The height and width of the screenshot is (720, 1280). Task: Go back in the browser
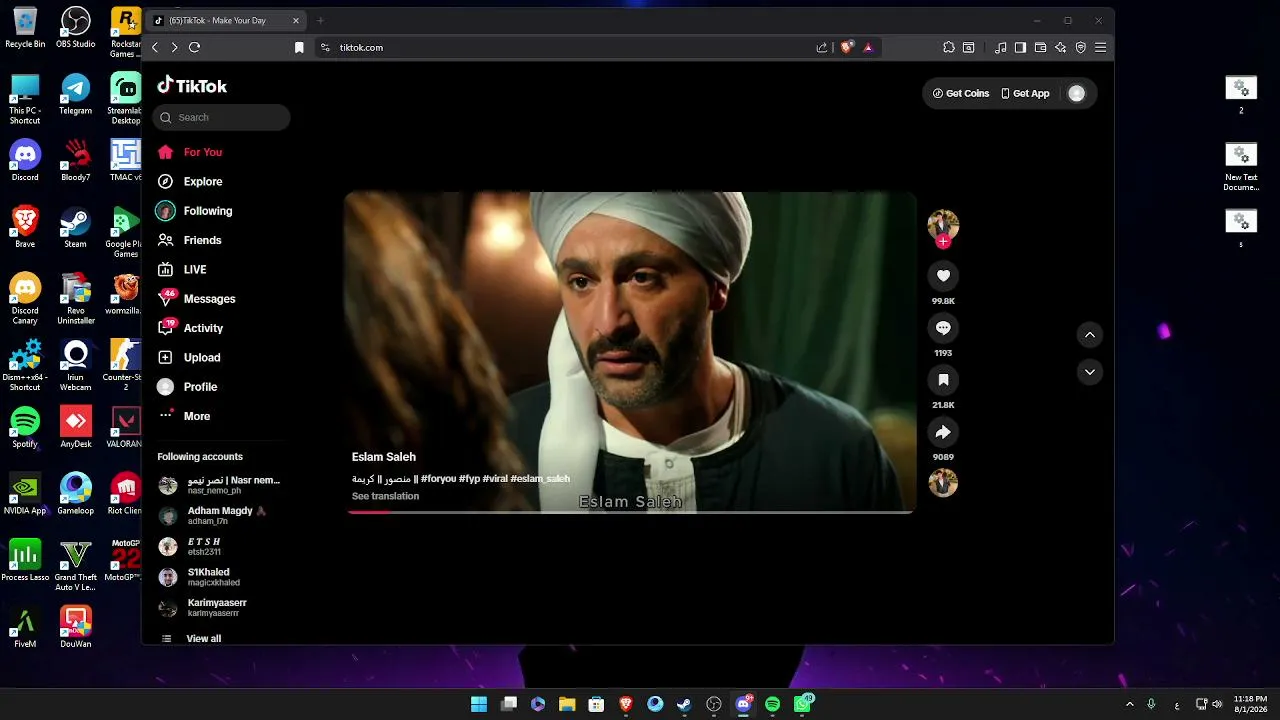click(154, 47)
